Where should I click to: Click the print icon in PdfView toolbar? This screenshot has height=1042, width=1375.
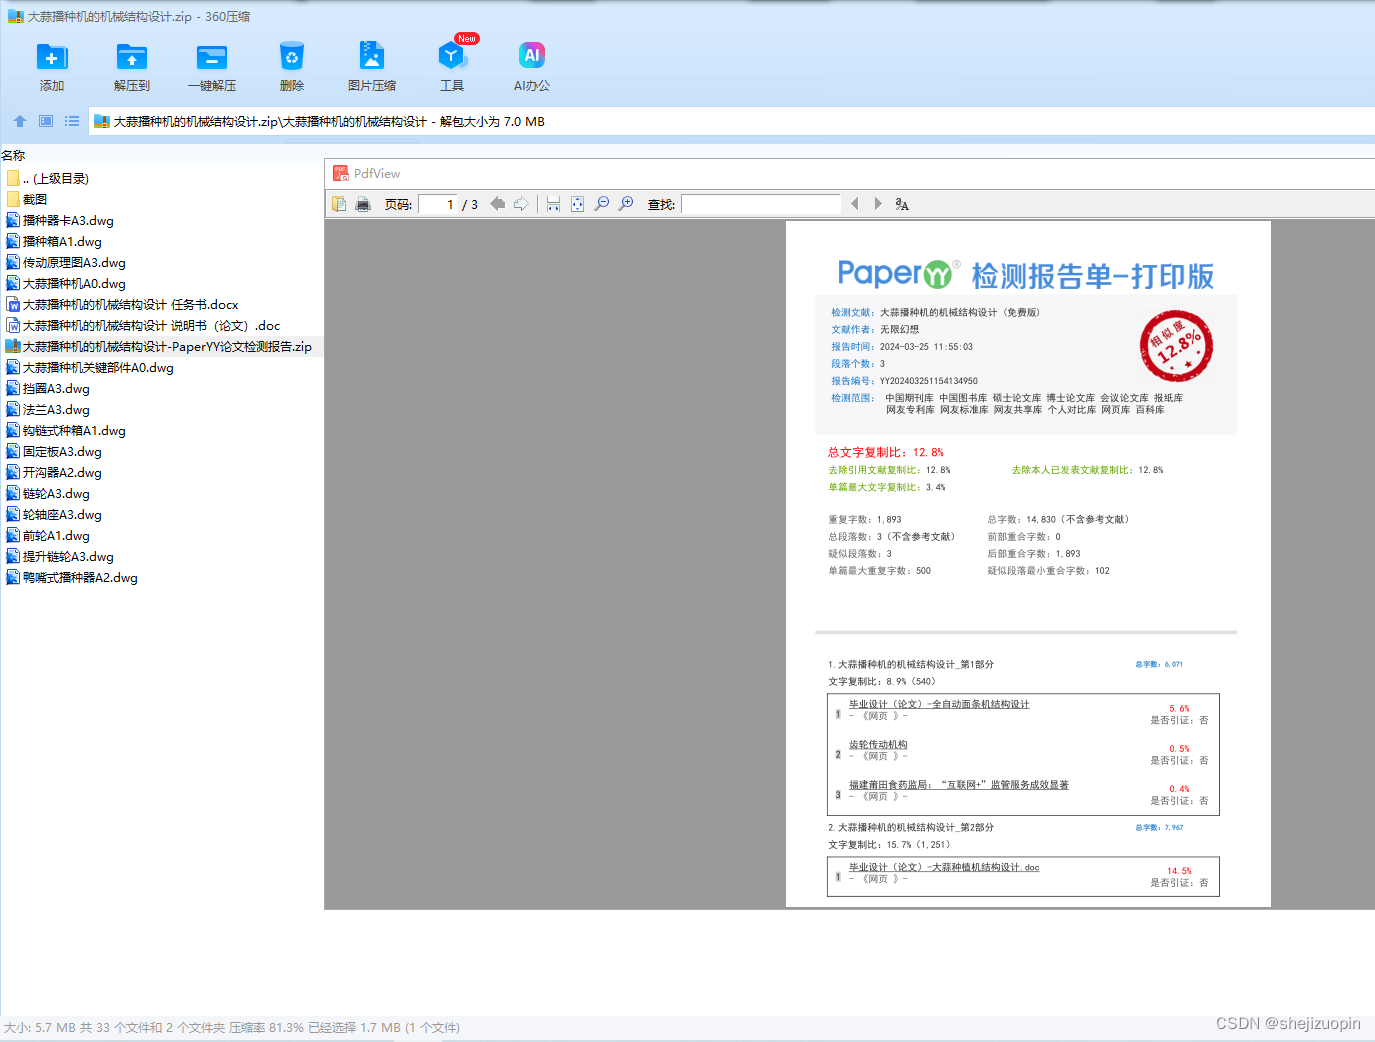pyautogui.click(x=363, y=204)
